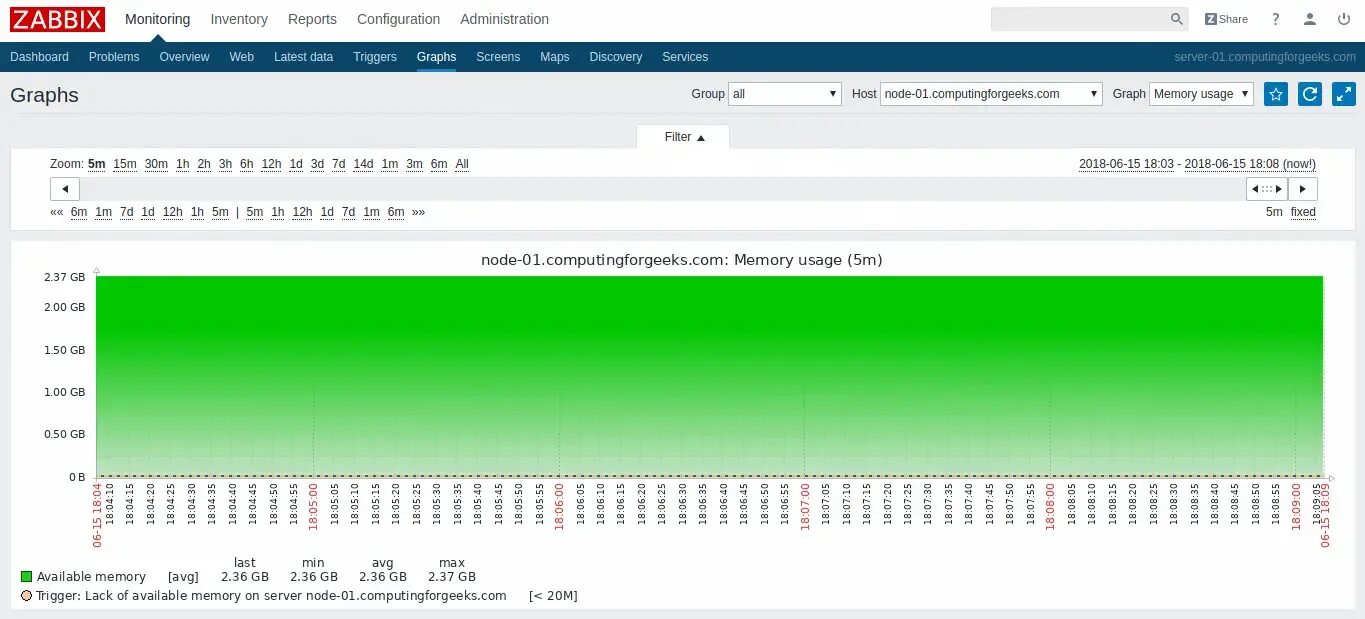Screen dimensions: 1365x619
Task: Set zoom to 30m
Action: (x=156, y=164)
